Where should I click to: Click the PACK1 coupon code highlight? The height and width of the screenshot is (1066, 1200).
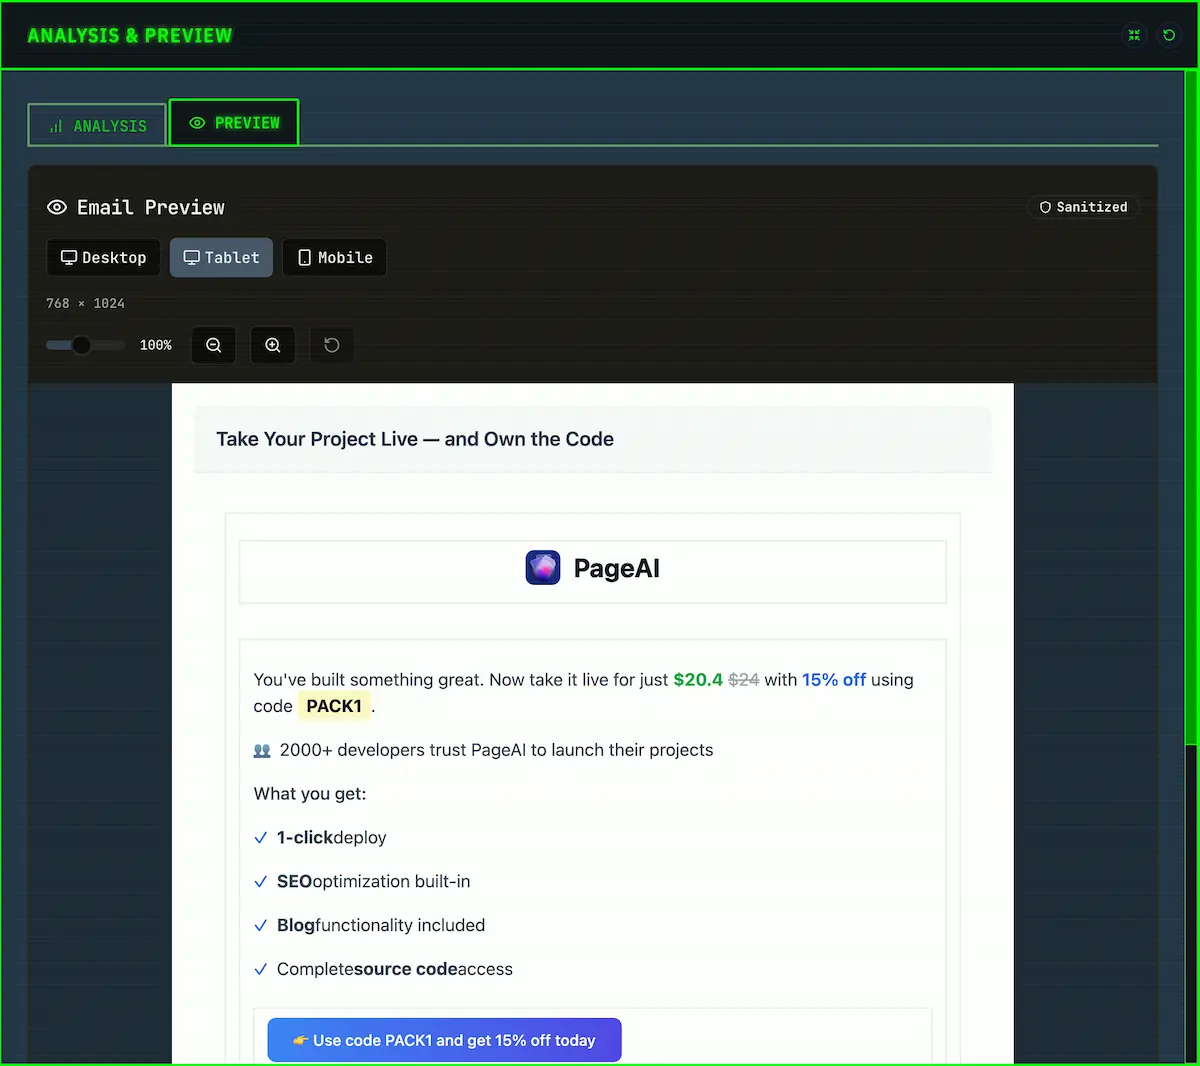click(334, 706)
